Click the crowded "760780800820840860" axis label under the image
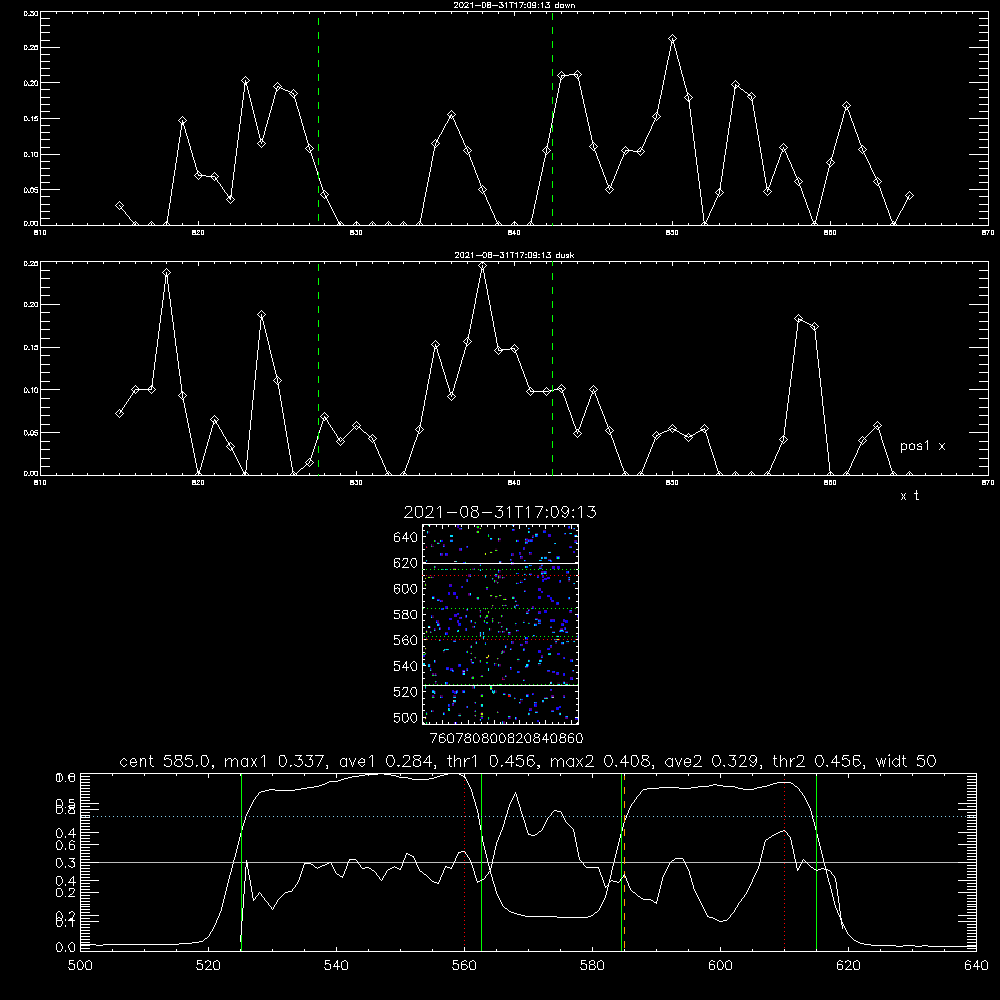Screen dimensions: 1000x1000 [506, 739]
